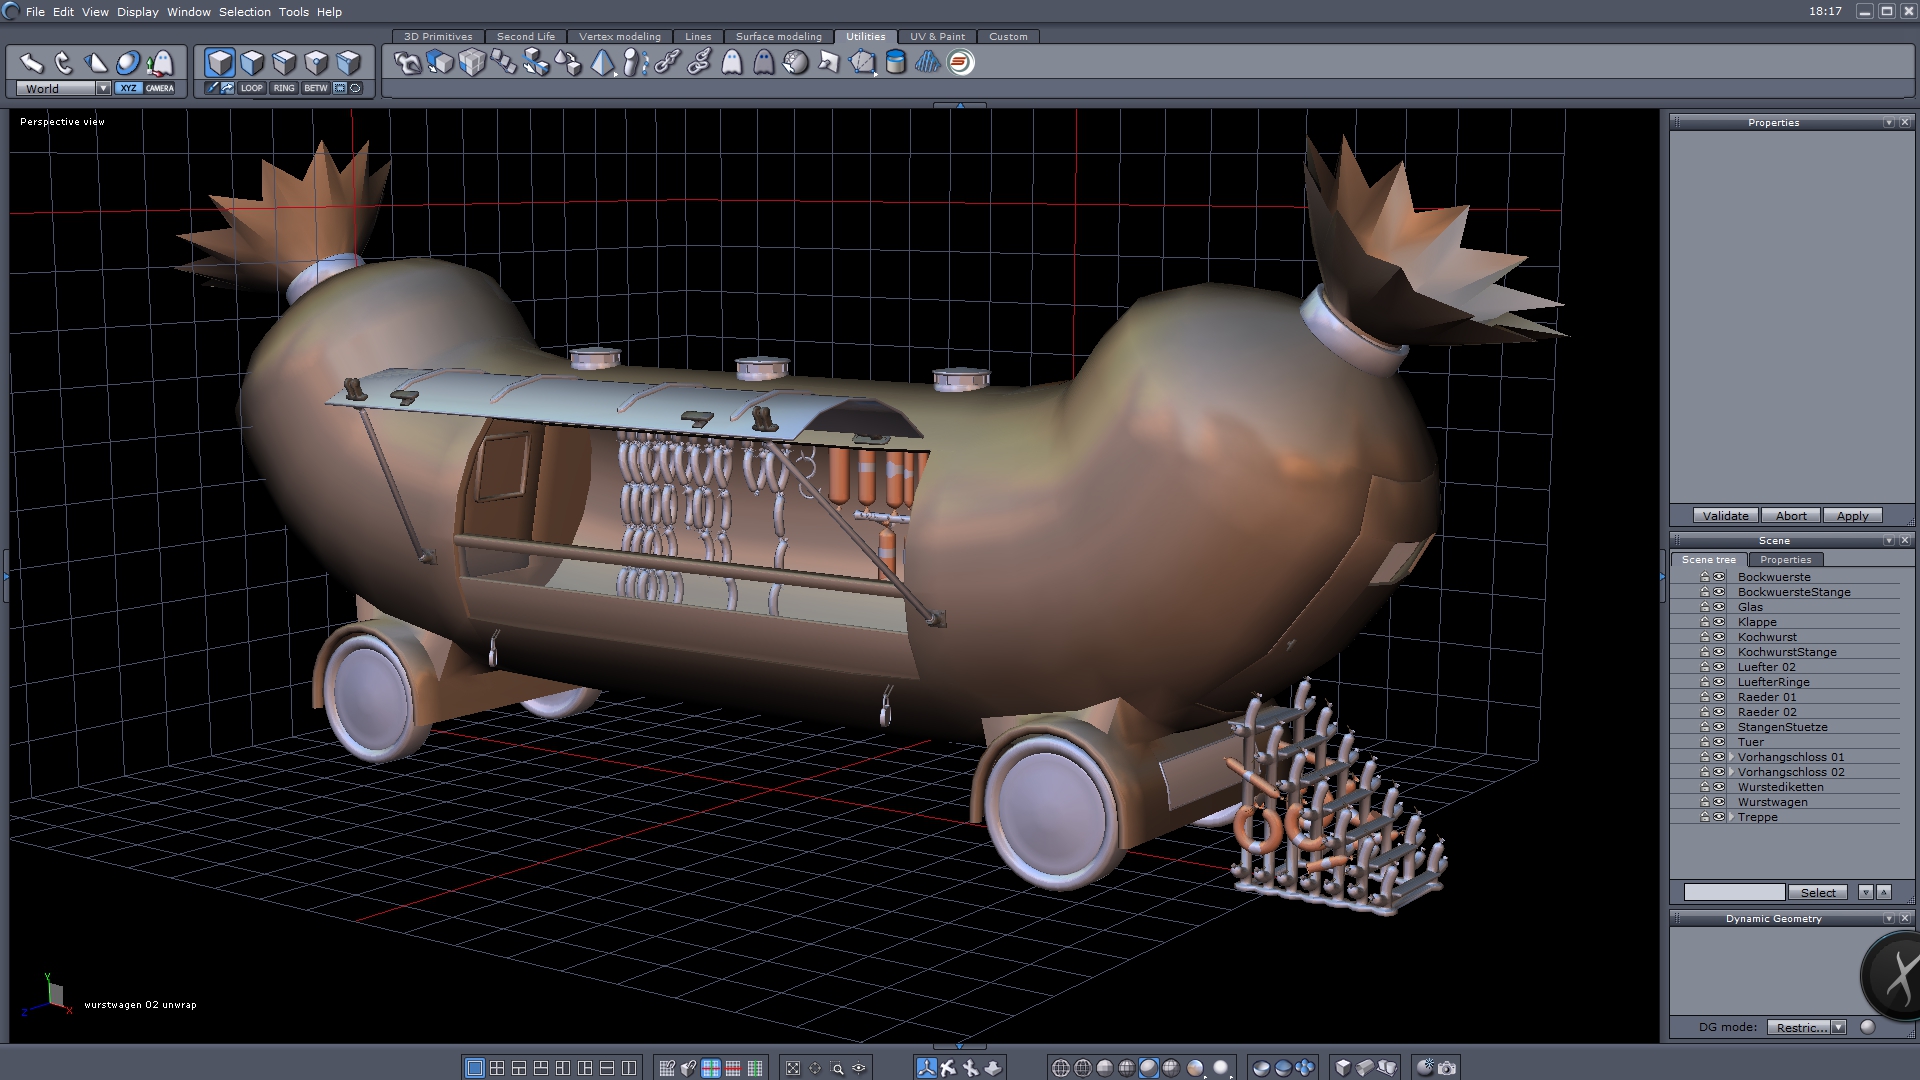Click the round DG mode indicator
This screenshot has width=1920, height=1080.
coord(1867,1027)
